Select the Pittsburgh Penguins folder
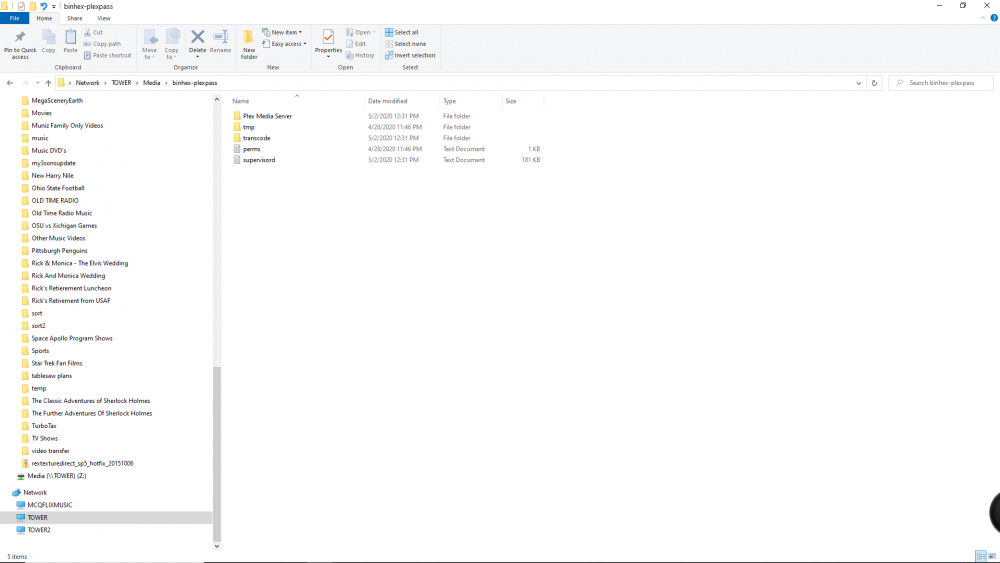This screenshot has height=563, width=1000. pyautogui.click(x=59, y=251)
